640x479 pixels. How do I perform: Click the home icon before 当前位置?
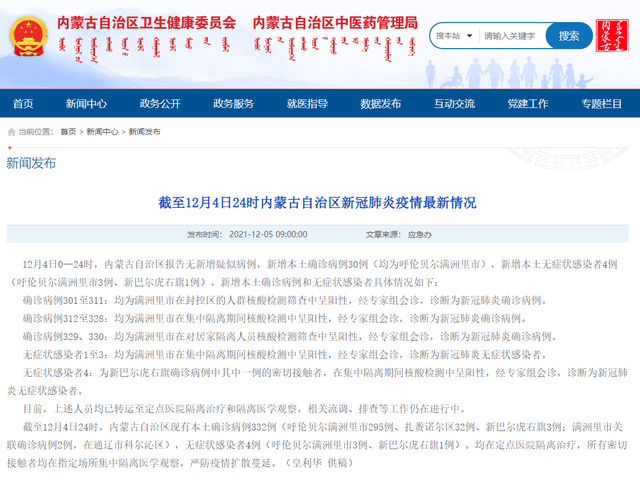click(11, 131)
